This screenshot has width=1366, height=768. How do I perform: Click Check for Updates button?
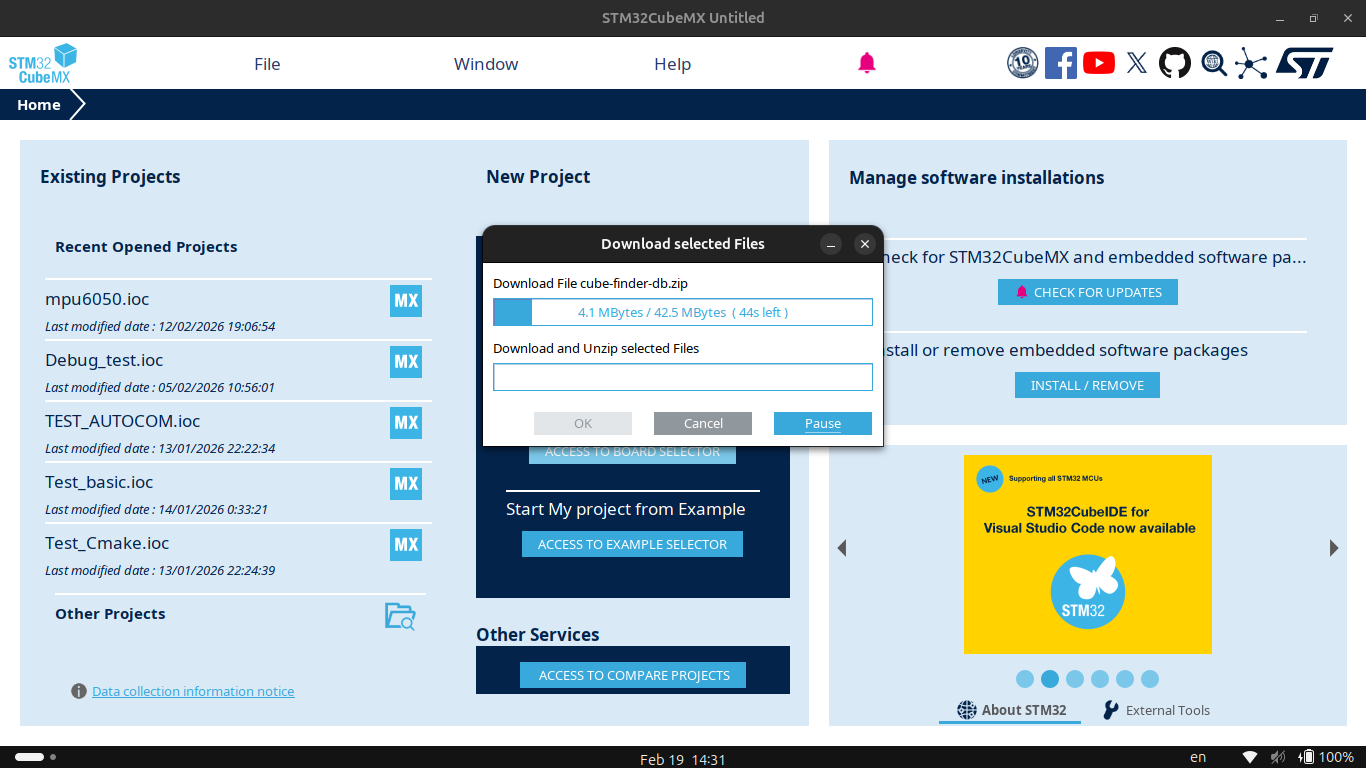1088,292
